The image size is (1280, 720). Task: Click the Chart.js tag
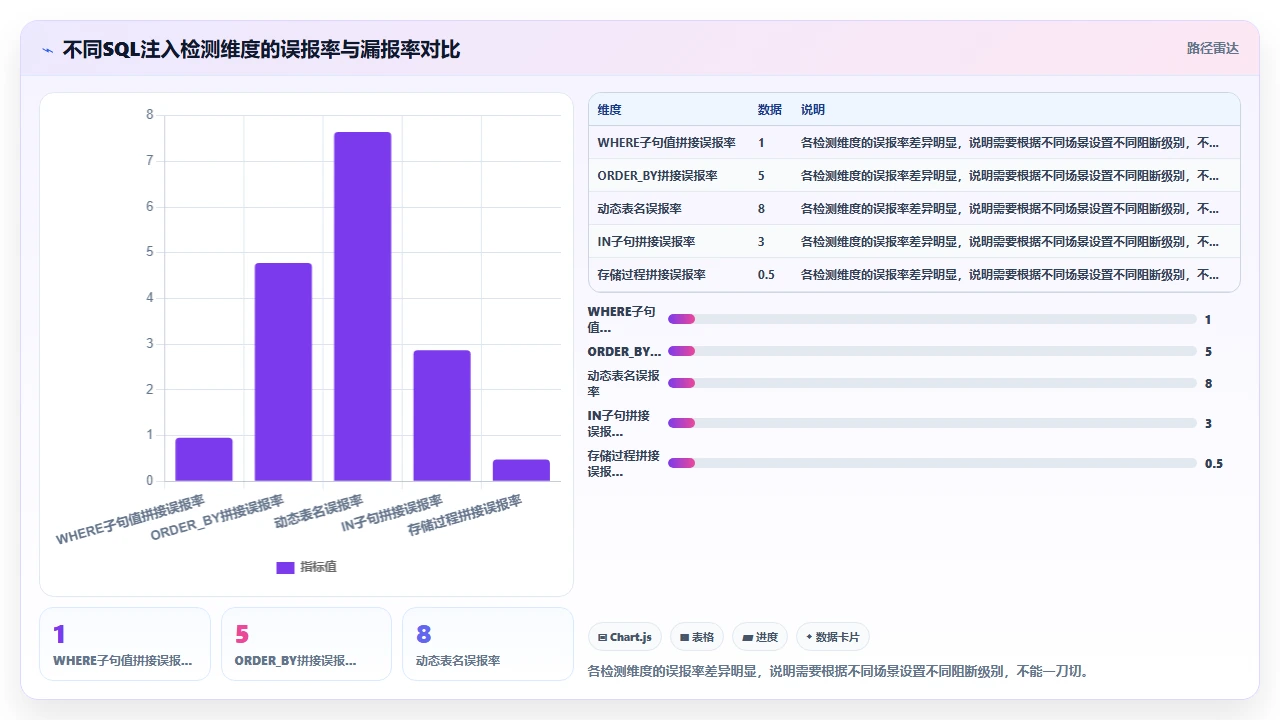[x=625, y=637]
